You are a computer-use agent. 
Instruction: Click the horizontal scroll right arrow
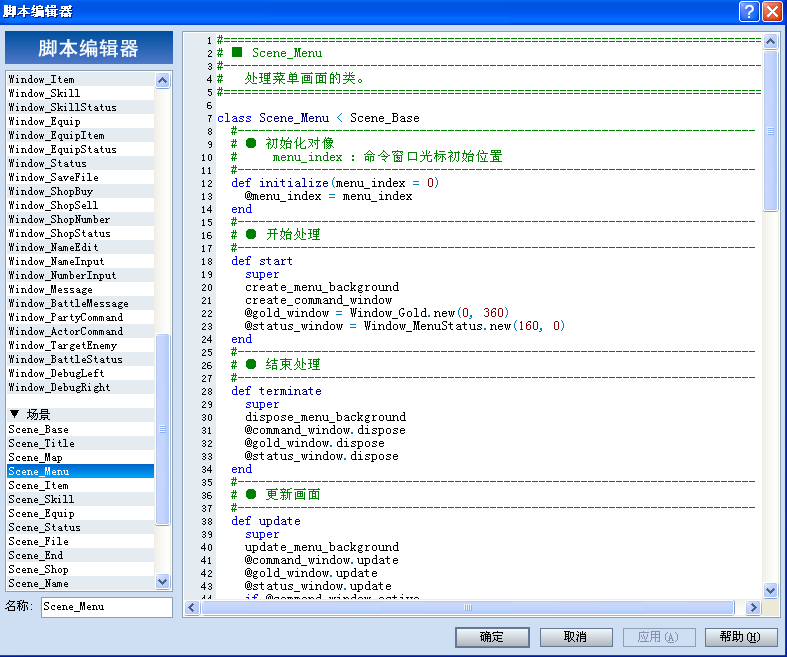752,607
